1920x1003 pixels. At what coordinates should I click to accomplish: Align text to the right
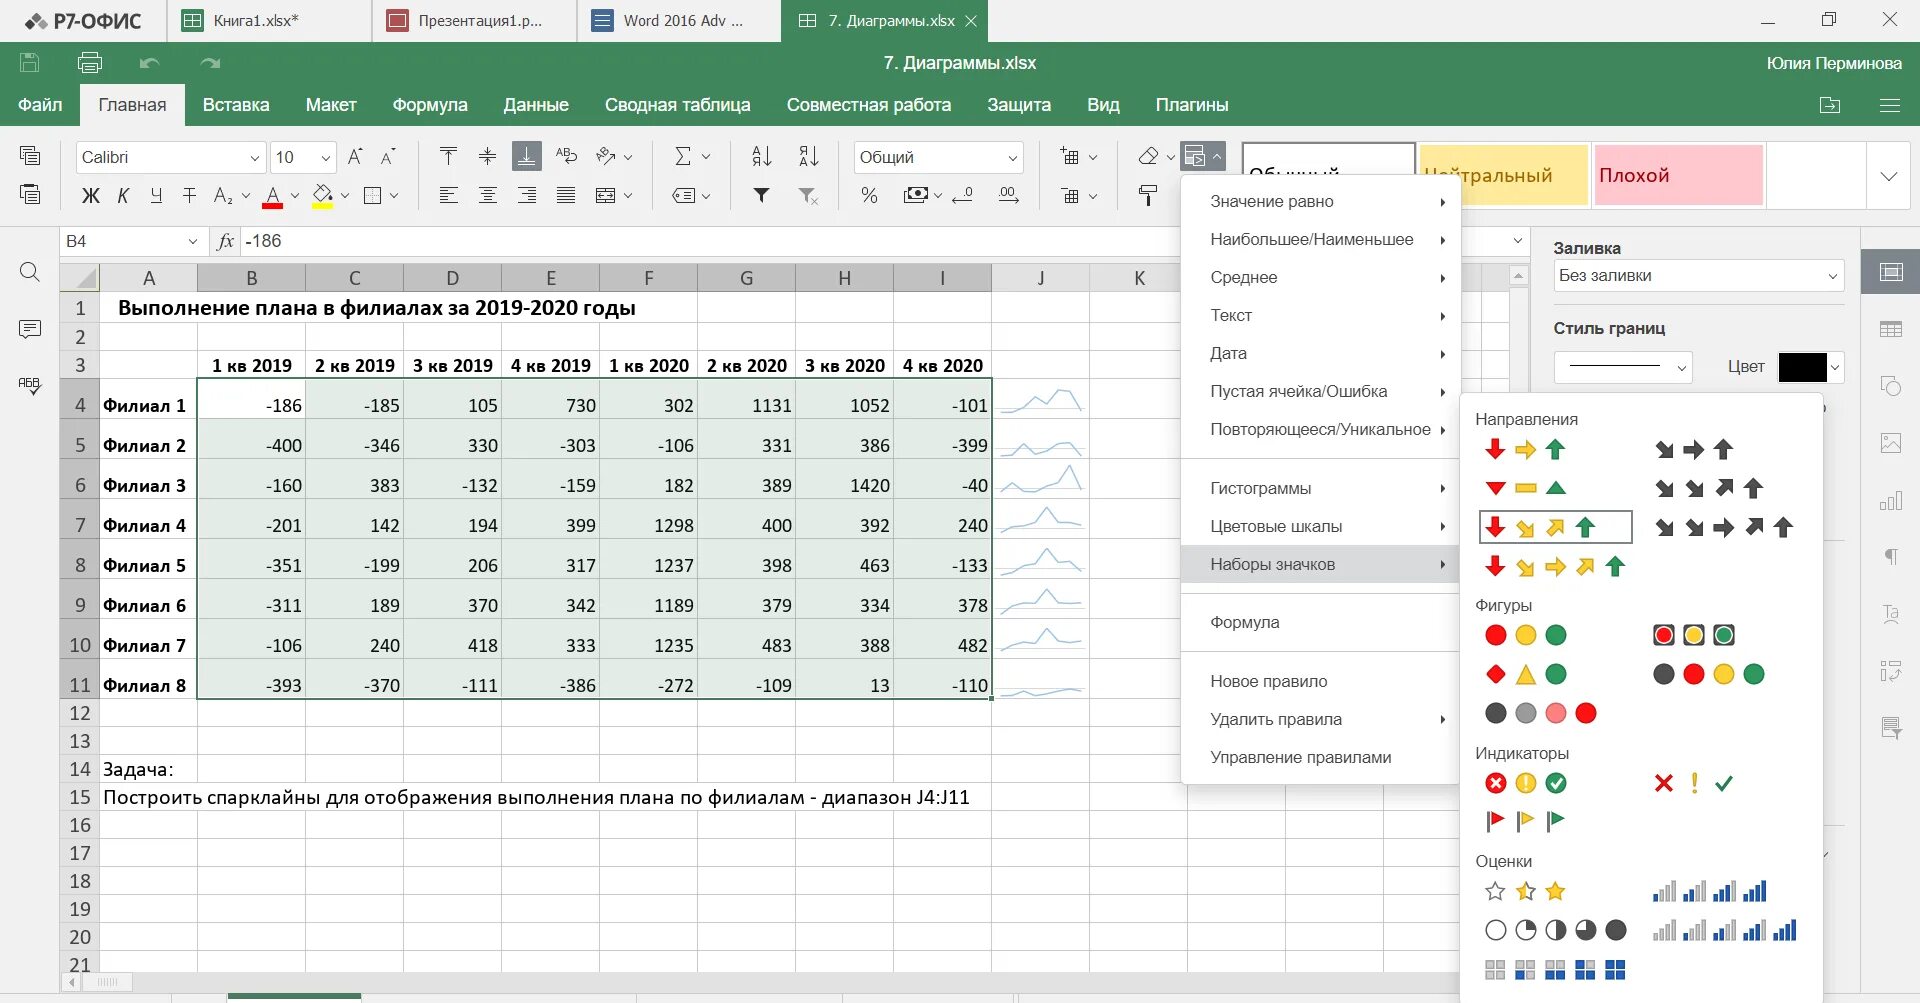[526, 195]
